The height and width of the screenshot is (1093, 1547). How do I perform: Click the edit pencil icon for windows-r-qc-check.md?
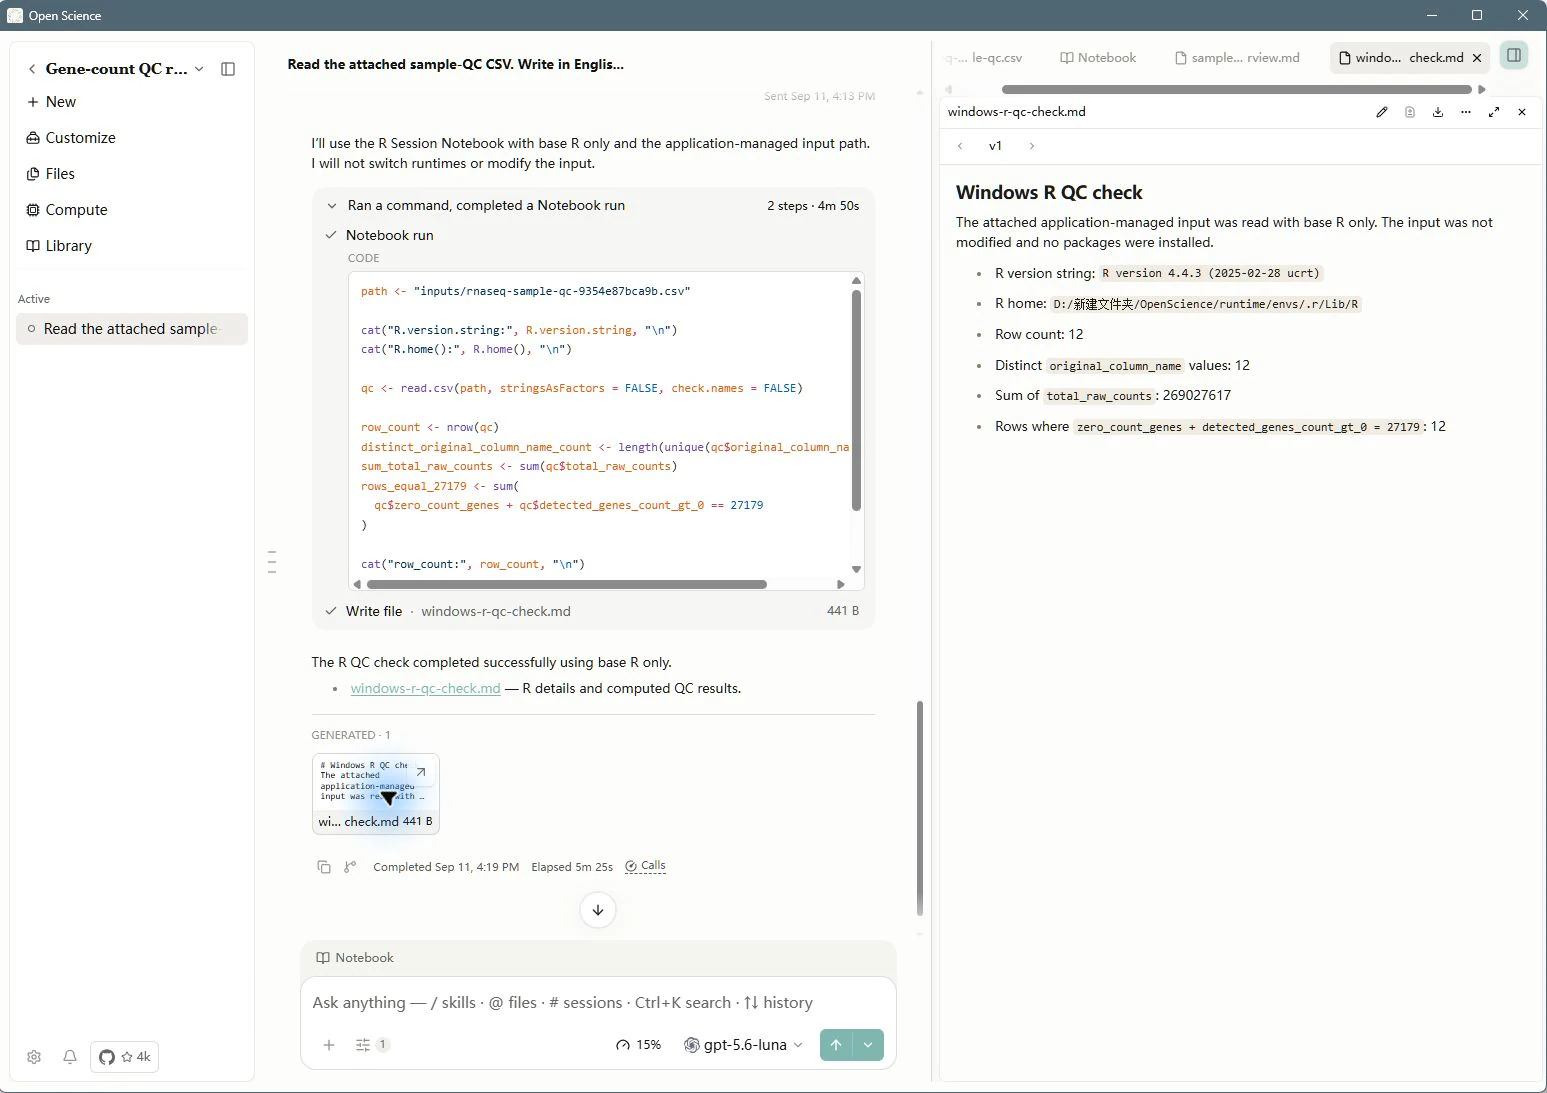pyautogui.click(x=1382, y=112)
